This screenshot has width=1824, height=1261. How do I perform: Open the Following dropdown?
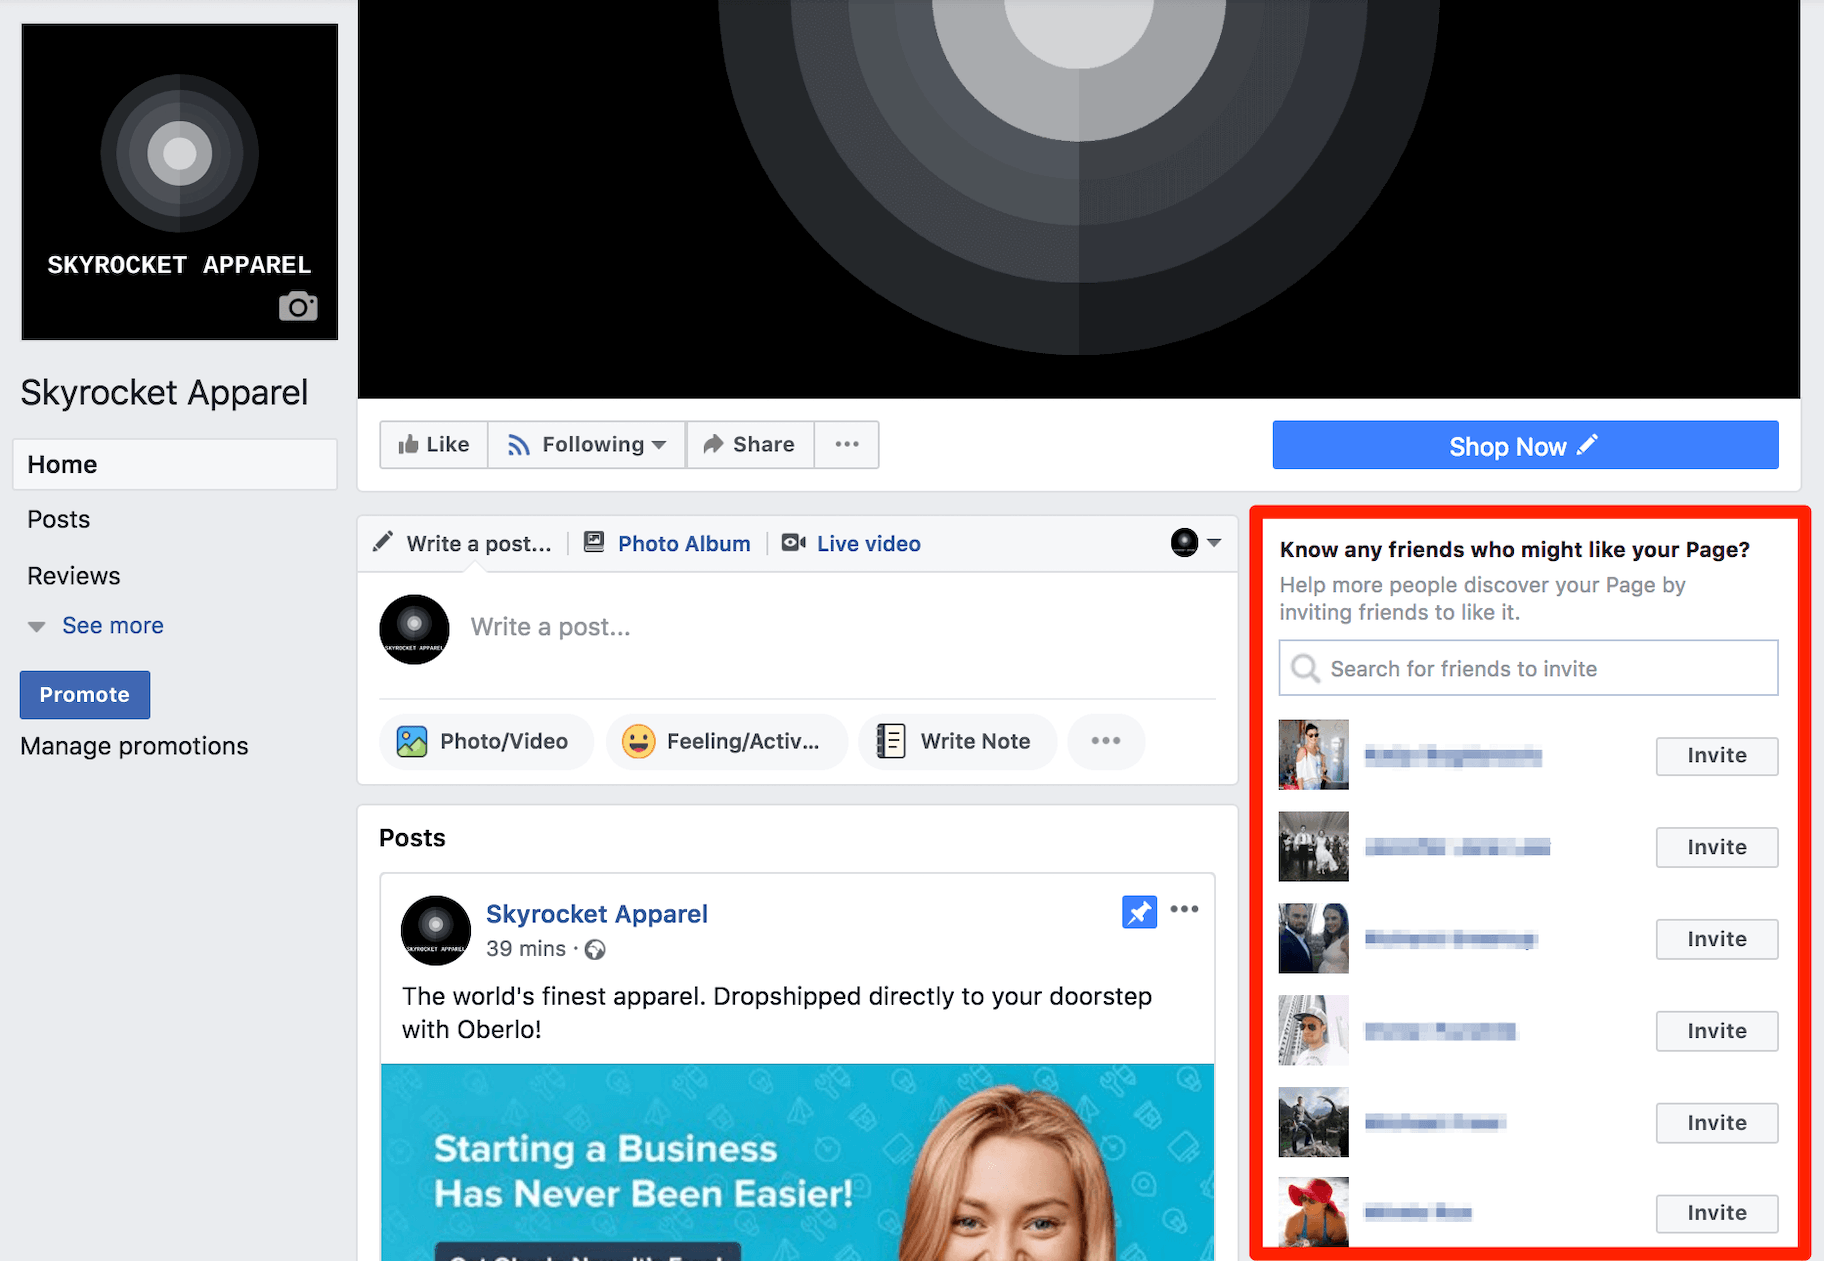point(586,444)
